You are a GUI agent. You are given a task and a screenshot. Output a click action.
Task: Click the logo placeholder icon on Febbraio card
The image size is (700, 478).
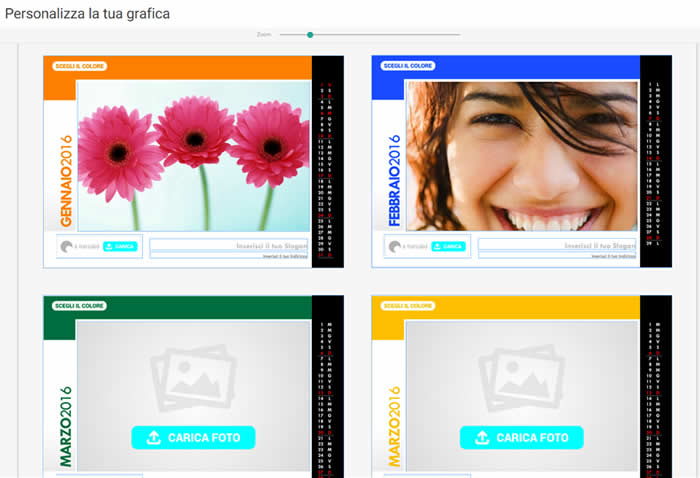coord(395,246)
